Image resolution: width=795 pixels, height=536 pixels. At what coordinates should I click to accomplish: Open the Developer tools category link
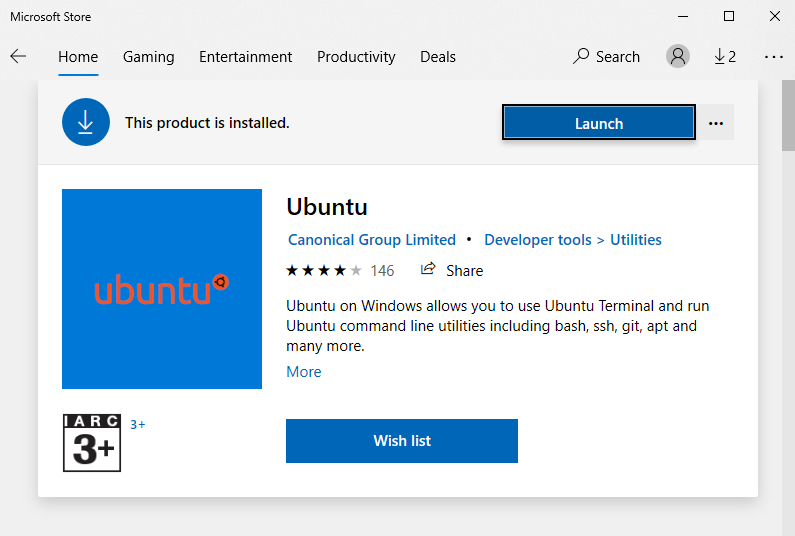click(x=538, y=239)
